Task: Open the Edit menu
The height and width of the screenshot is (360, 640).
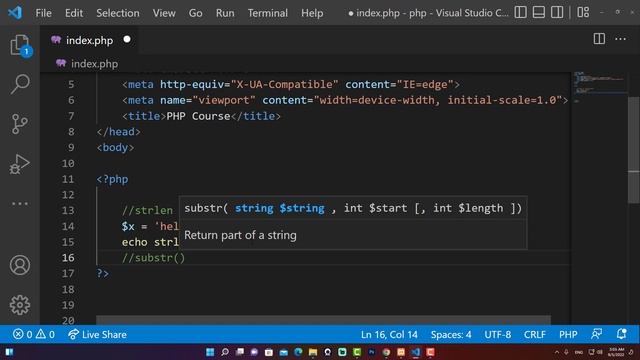Action: coord(74,13)
